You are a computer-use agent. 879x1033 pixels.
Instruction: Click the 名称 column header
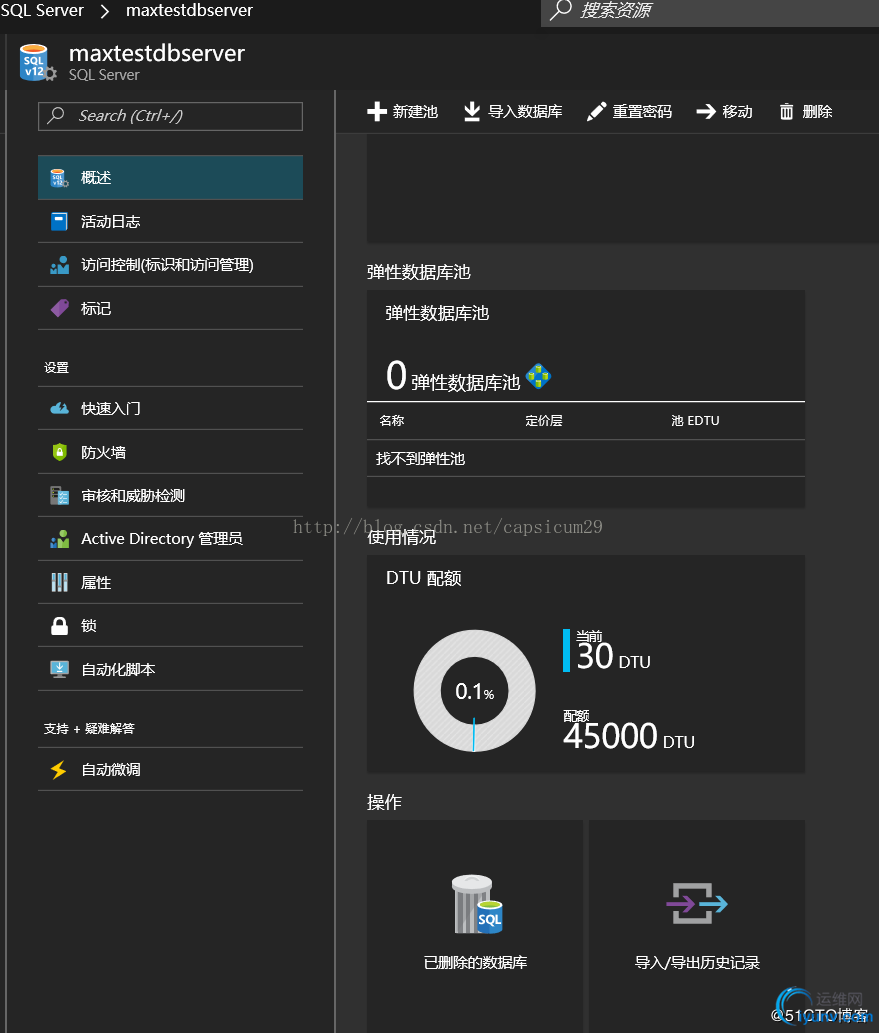click(392, 420)
